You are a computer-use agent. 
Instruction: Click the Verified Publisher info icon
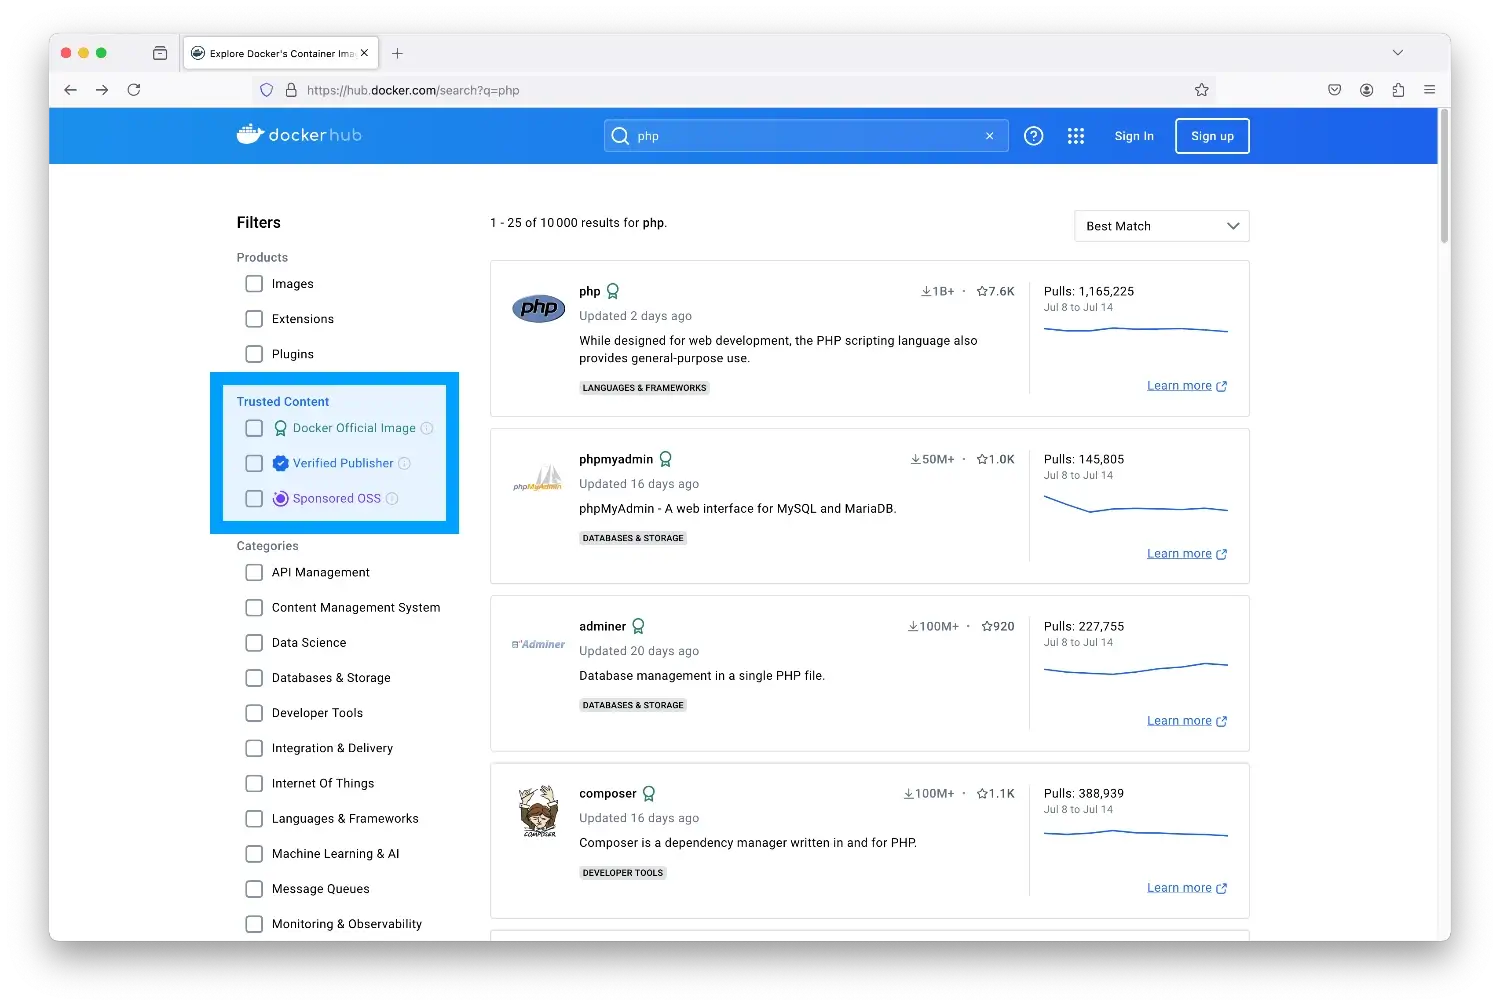[x=405, y=463]
